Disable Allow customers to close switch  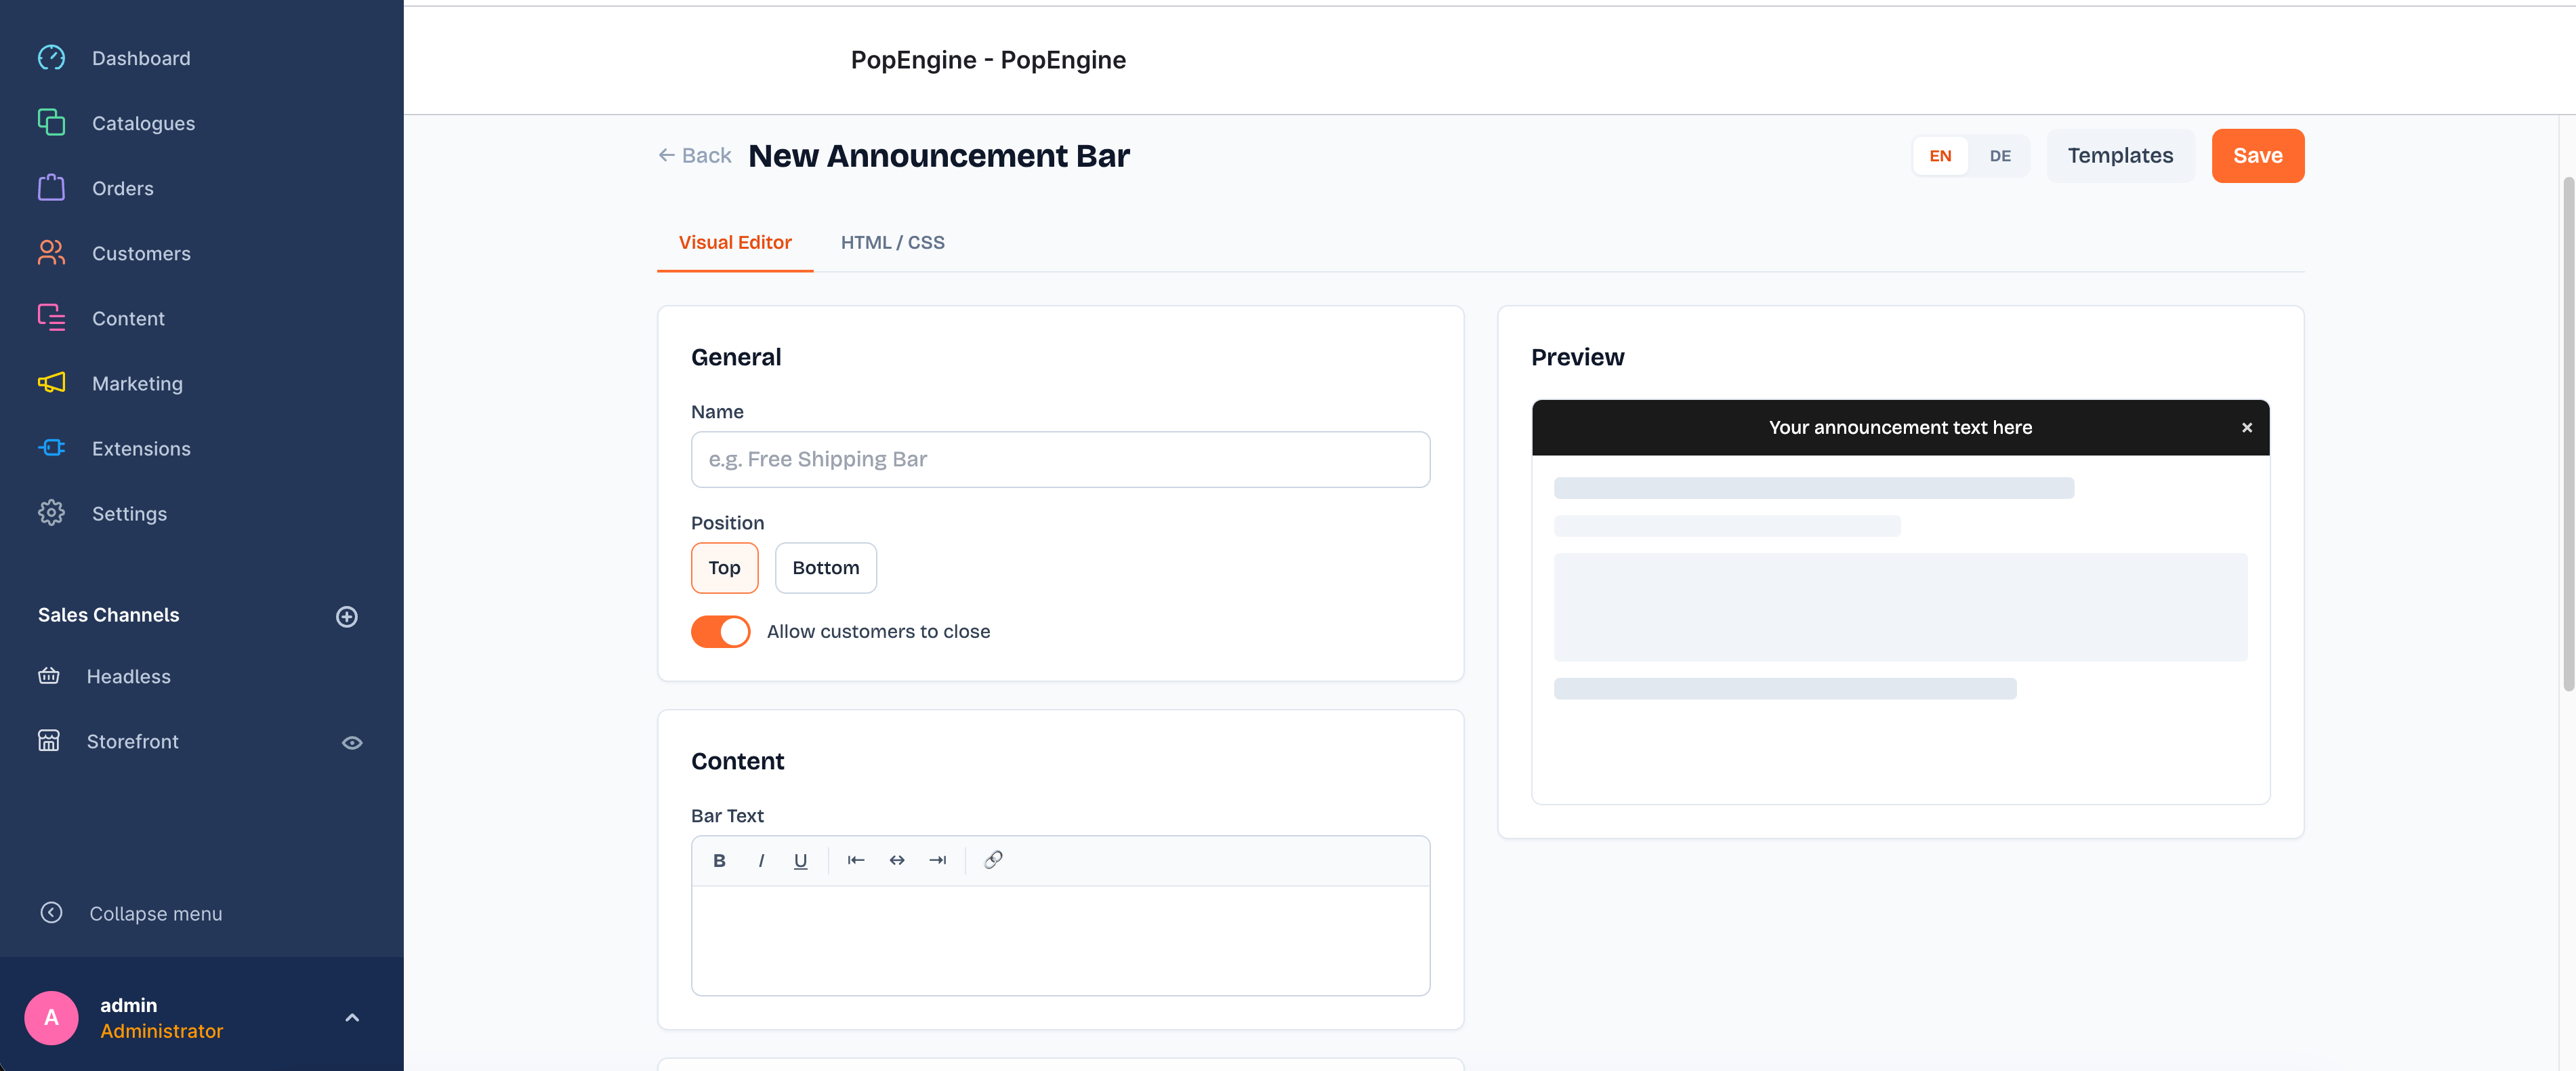click(x=720, y=631)
